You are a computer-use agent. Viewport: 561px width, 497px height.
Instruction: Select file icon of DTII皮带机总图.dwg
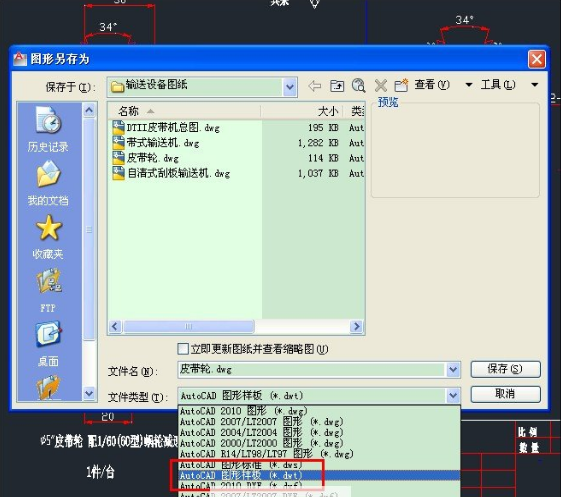118,128
